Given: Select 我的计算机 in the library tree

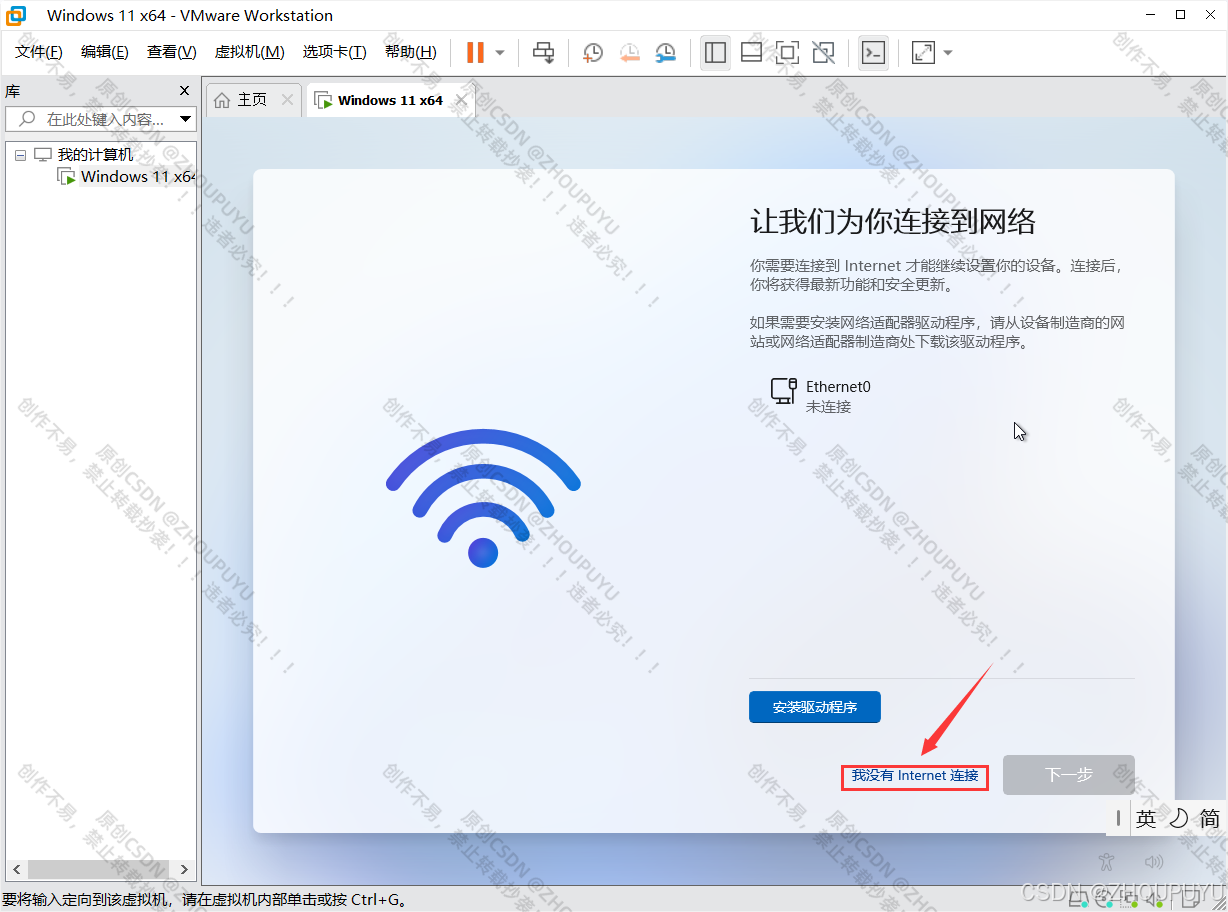Looking at the screenshot, I should point(95,155).
